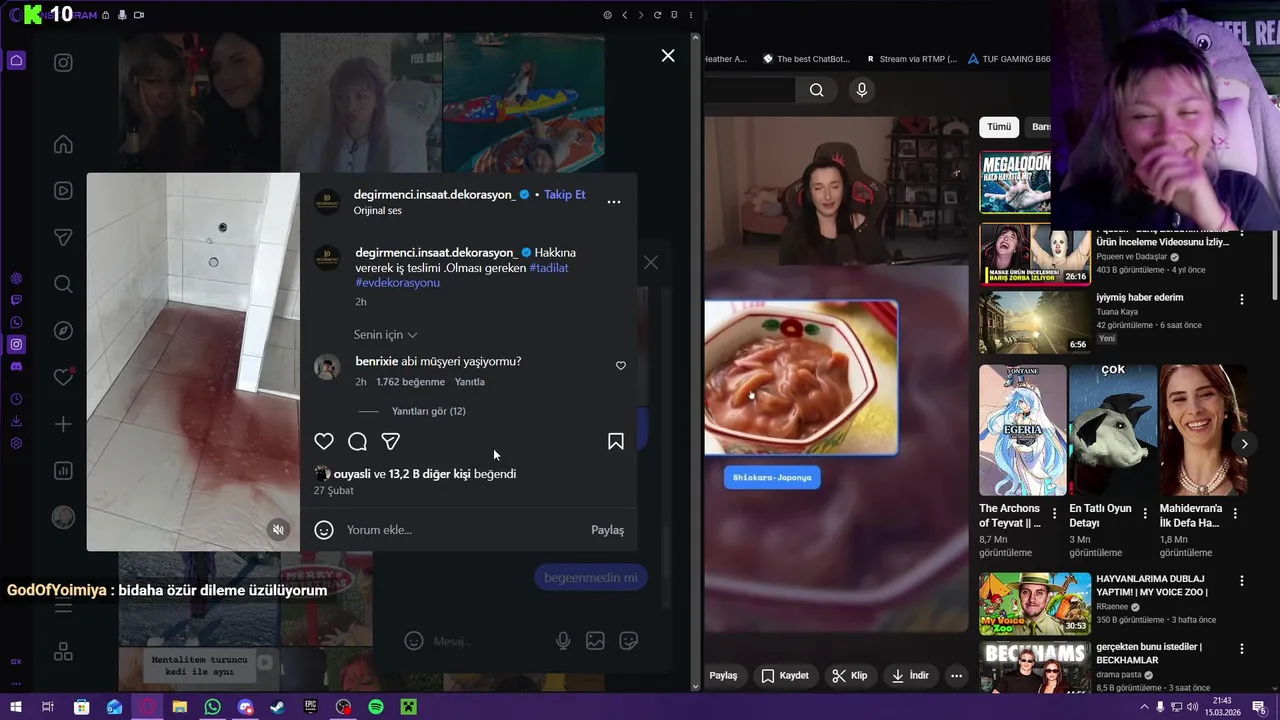Save the YouTube video with Kaydet
The image size is (1280, 720).
(x=785, y=676)
